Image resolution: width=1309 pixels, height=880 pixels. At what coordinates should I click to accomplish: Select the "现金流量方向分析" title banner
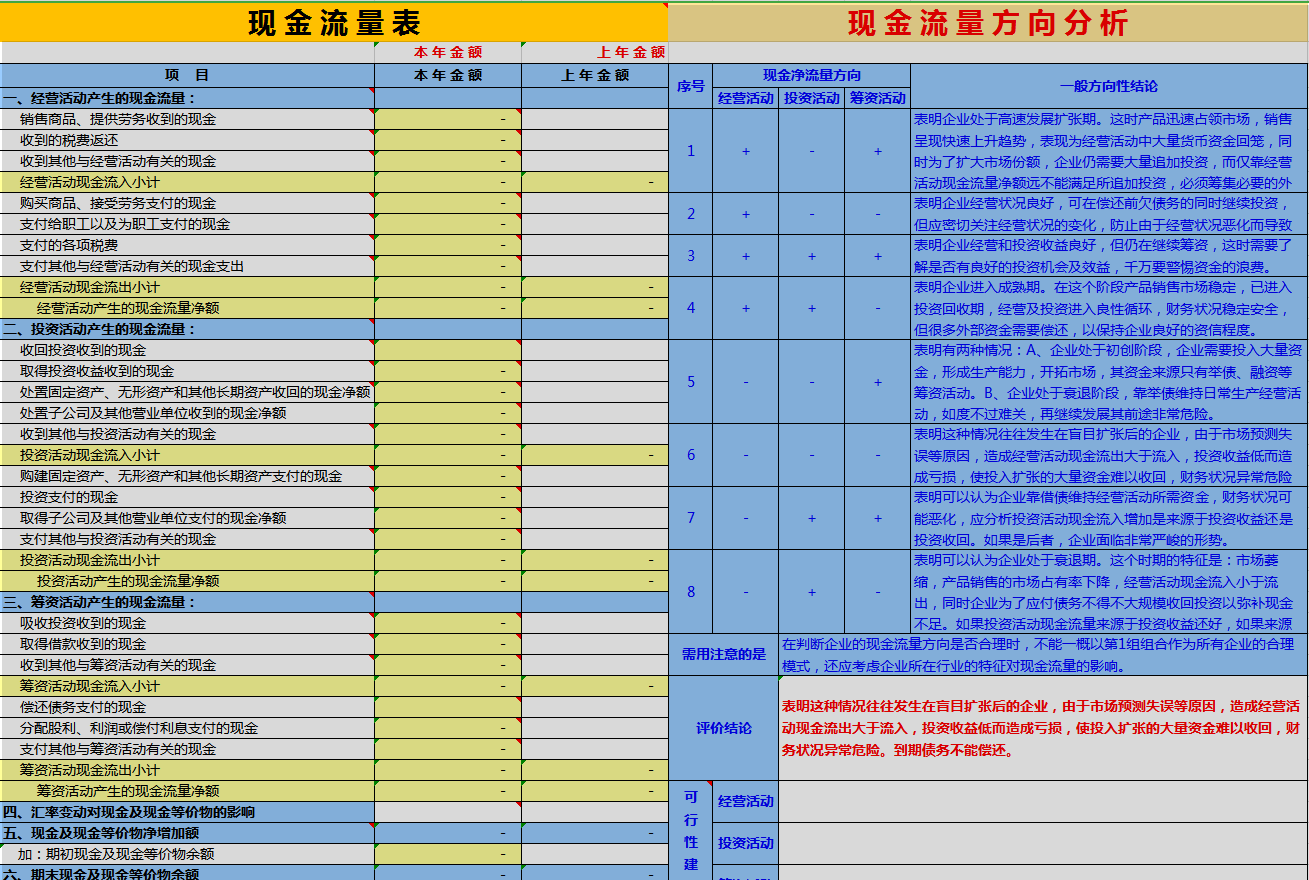coord(988,22)
